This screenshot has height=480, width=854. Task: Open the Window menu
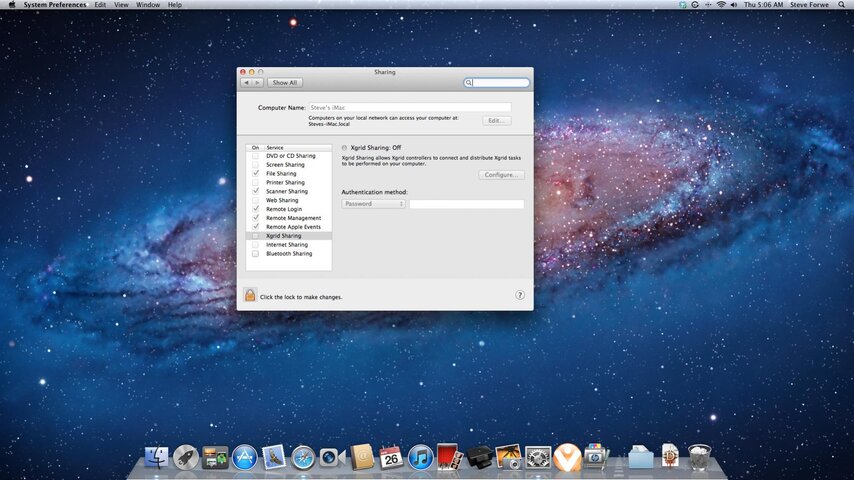148,4
